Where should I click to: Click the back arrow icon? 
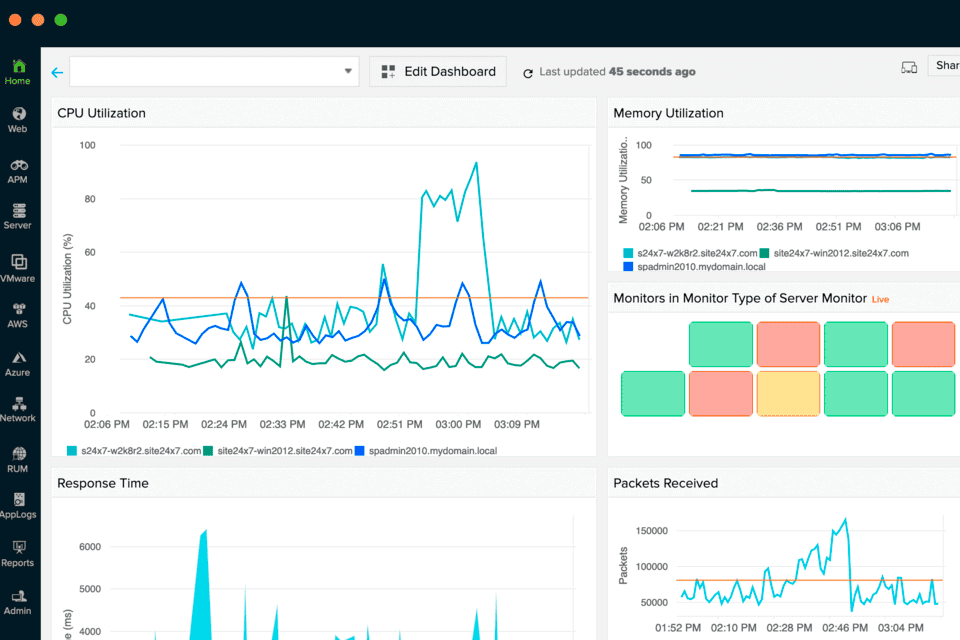coord(57,72)
